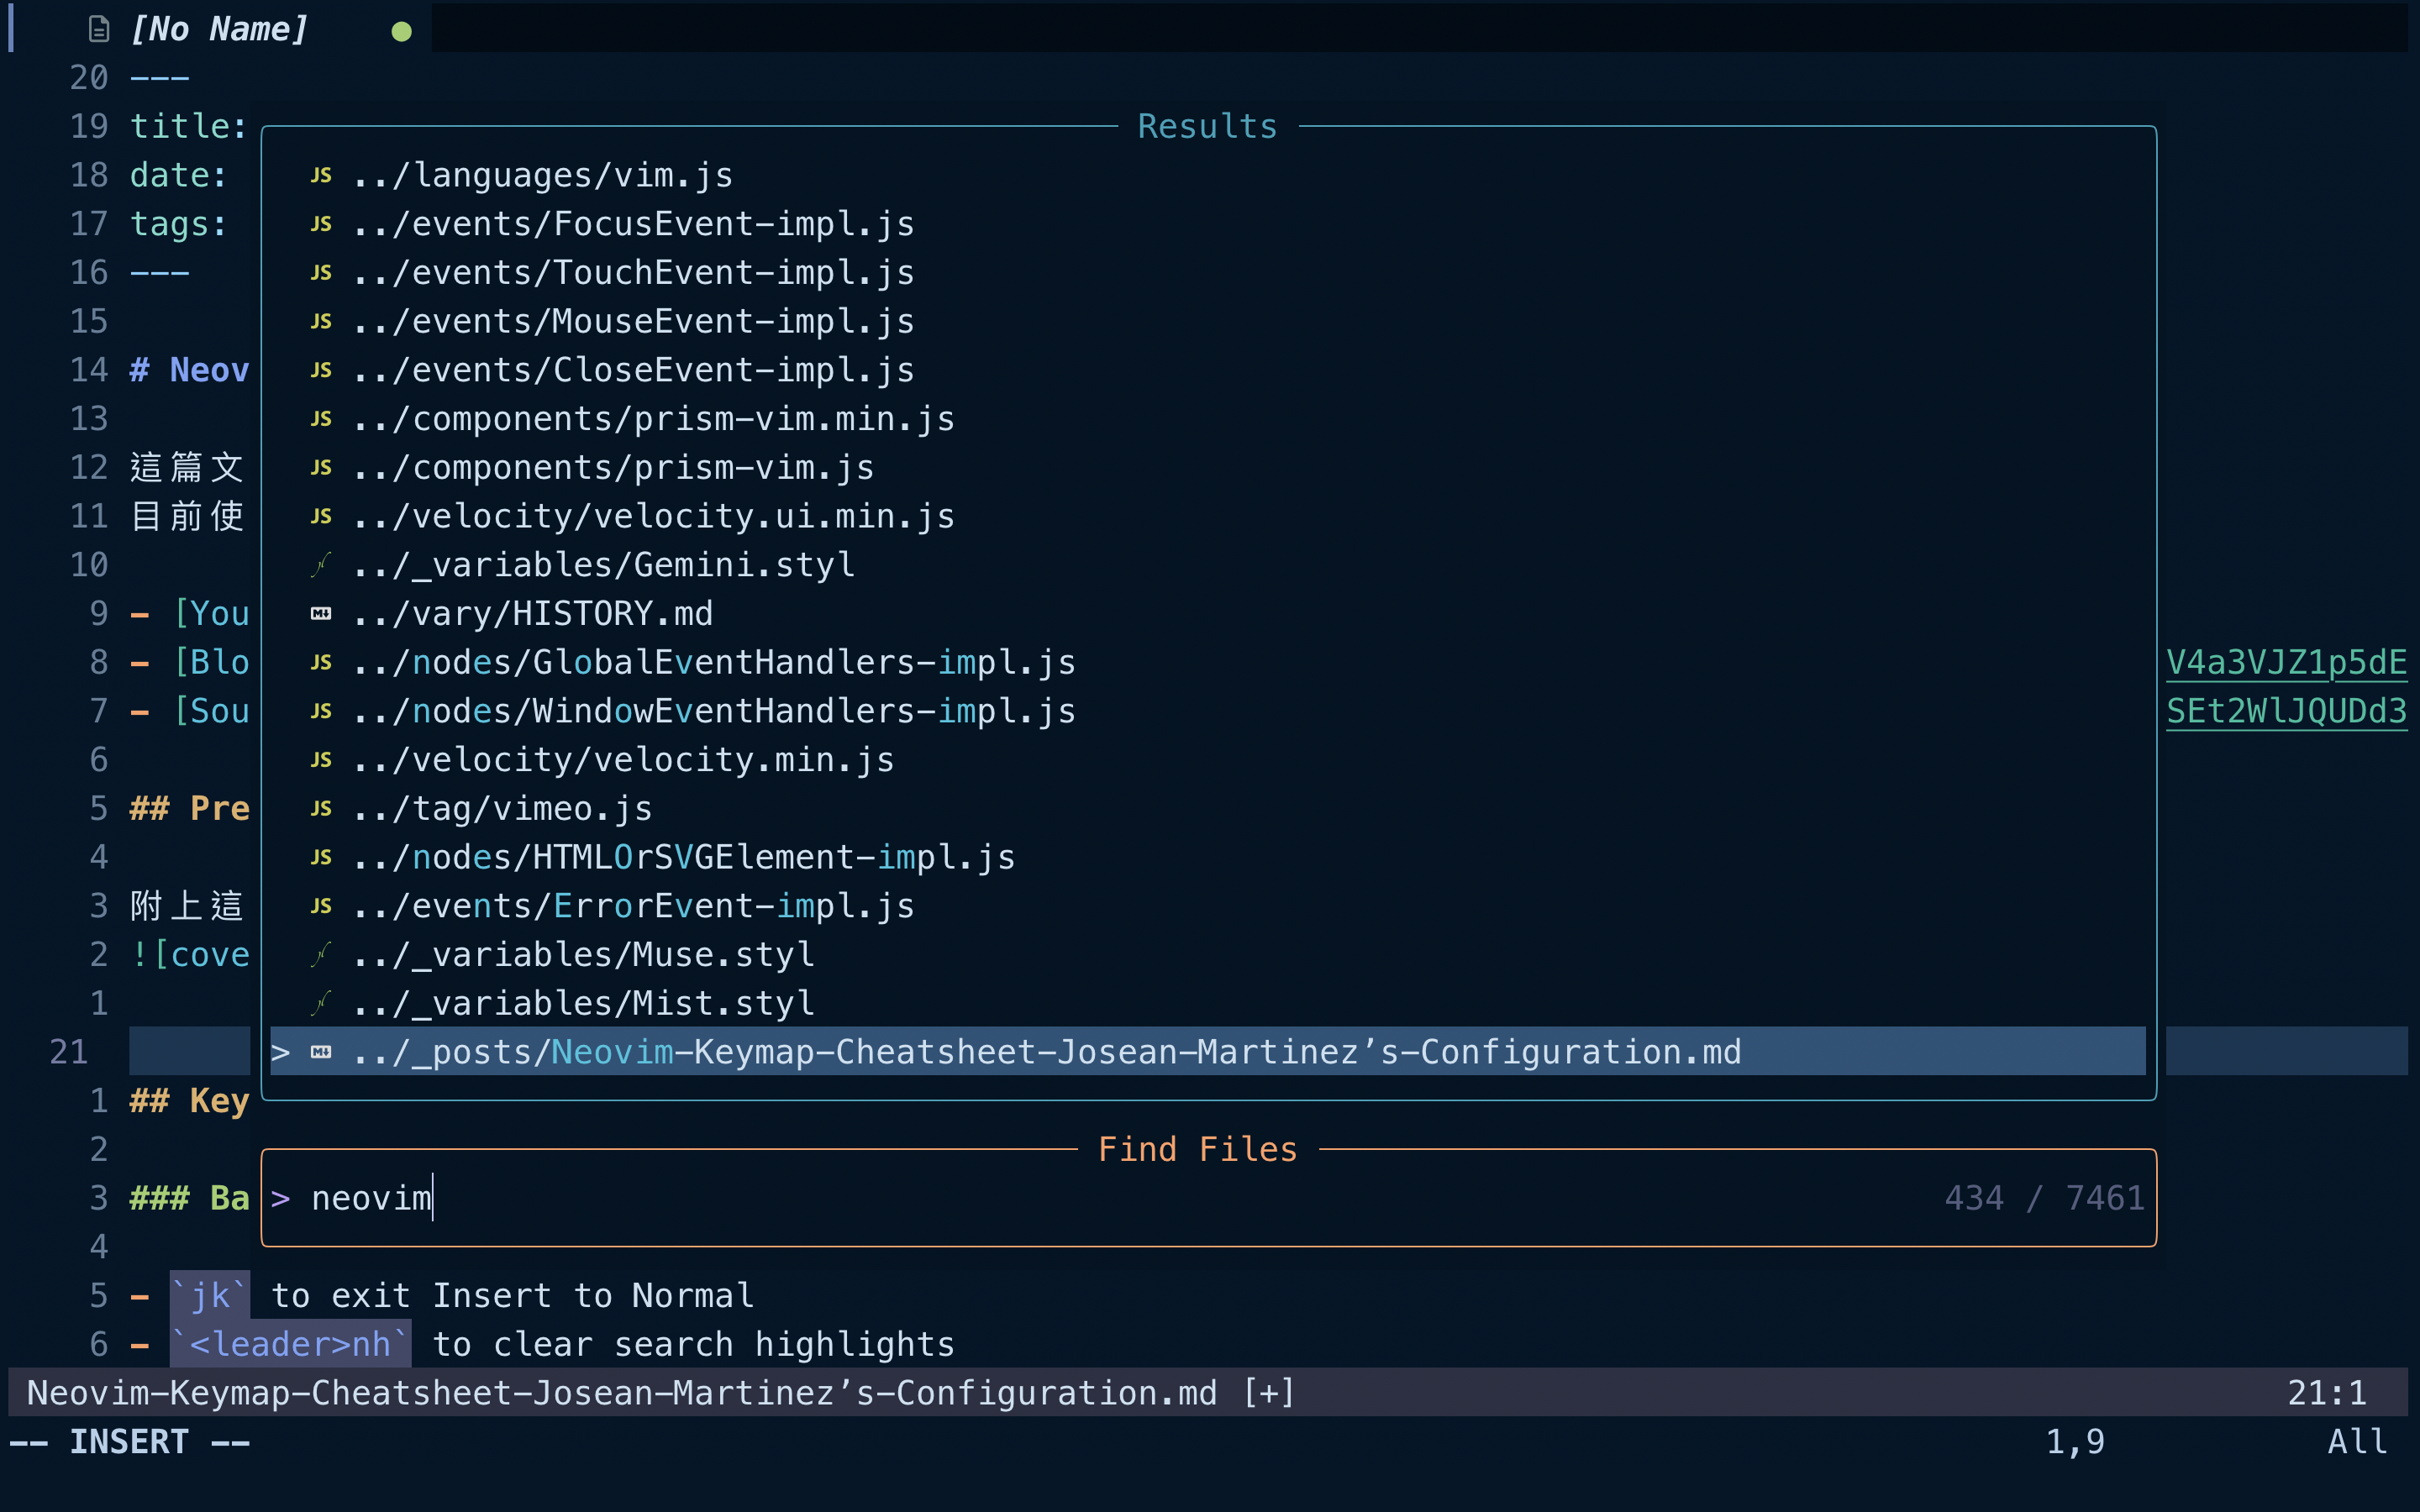
Task: Click the JS icon beside languages/vim.js
Action: pos(321,175)
